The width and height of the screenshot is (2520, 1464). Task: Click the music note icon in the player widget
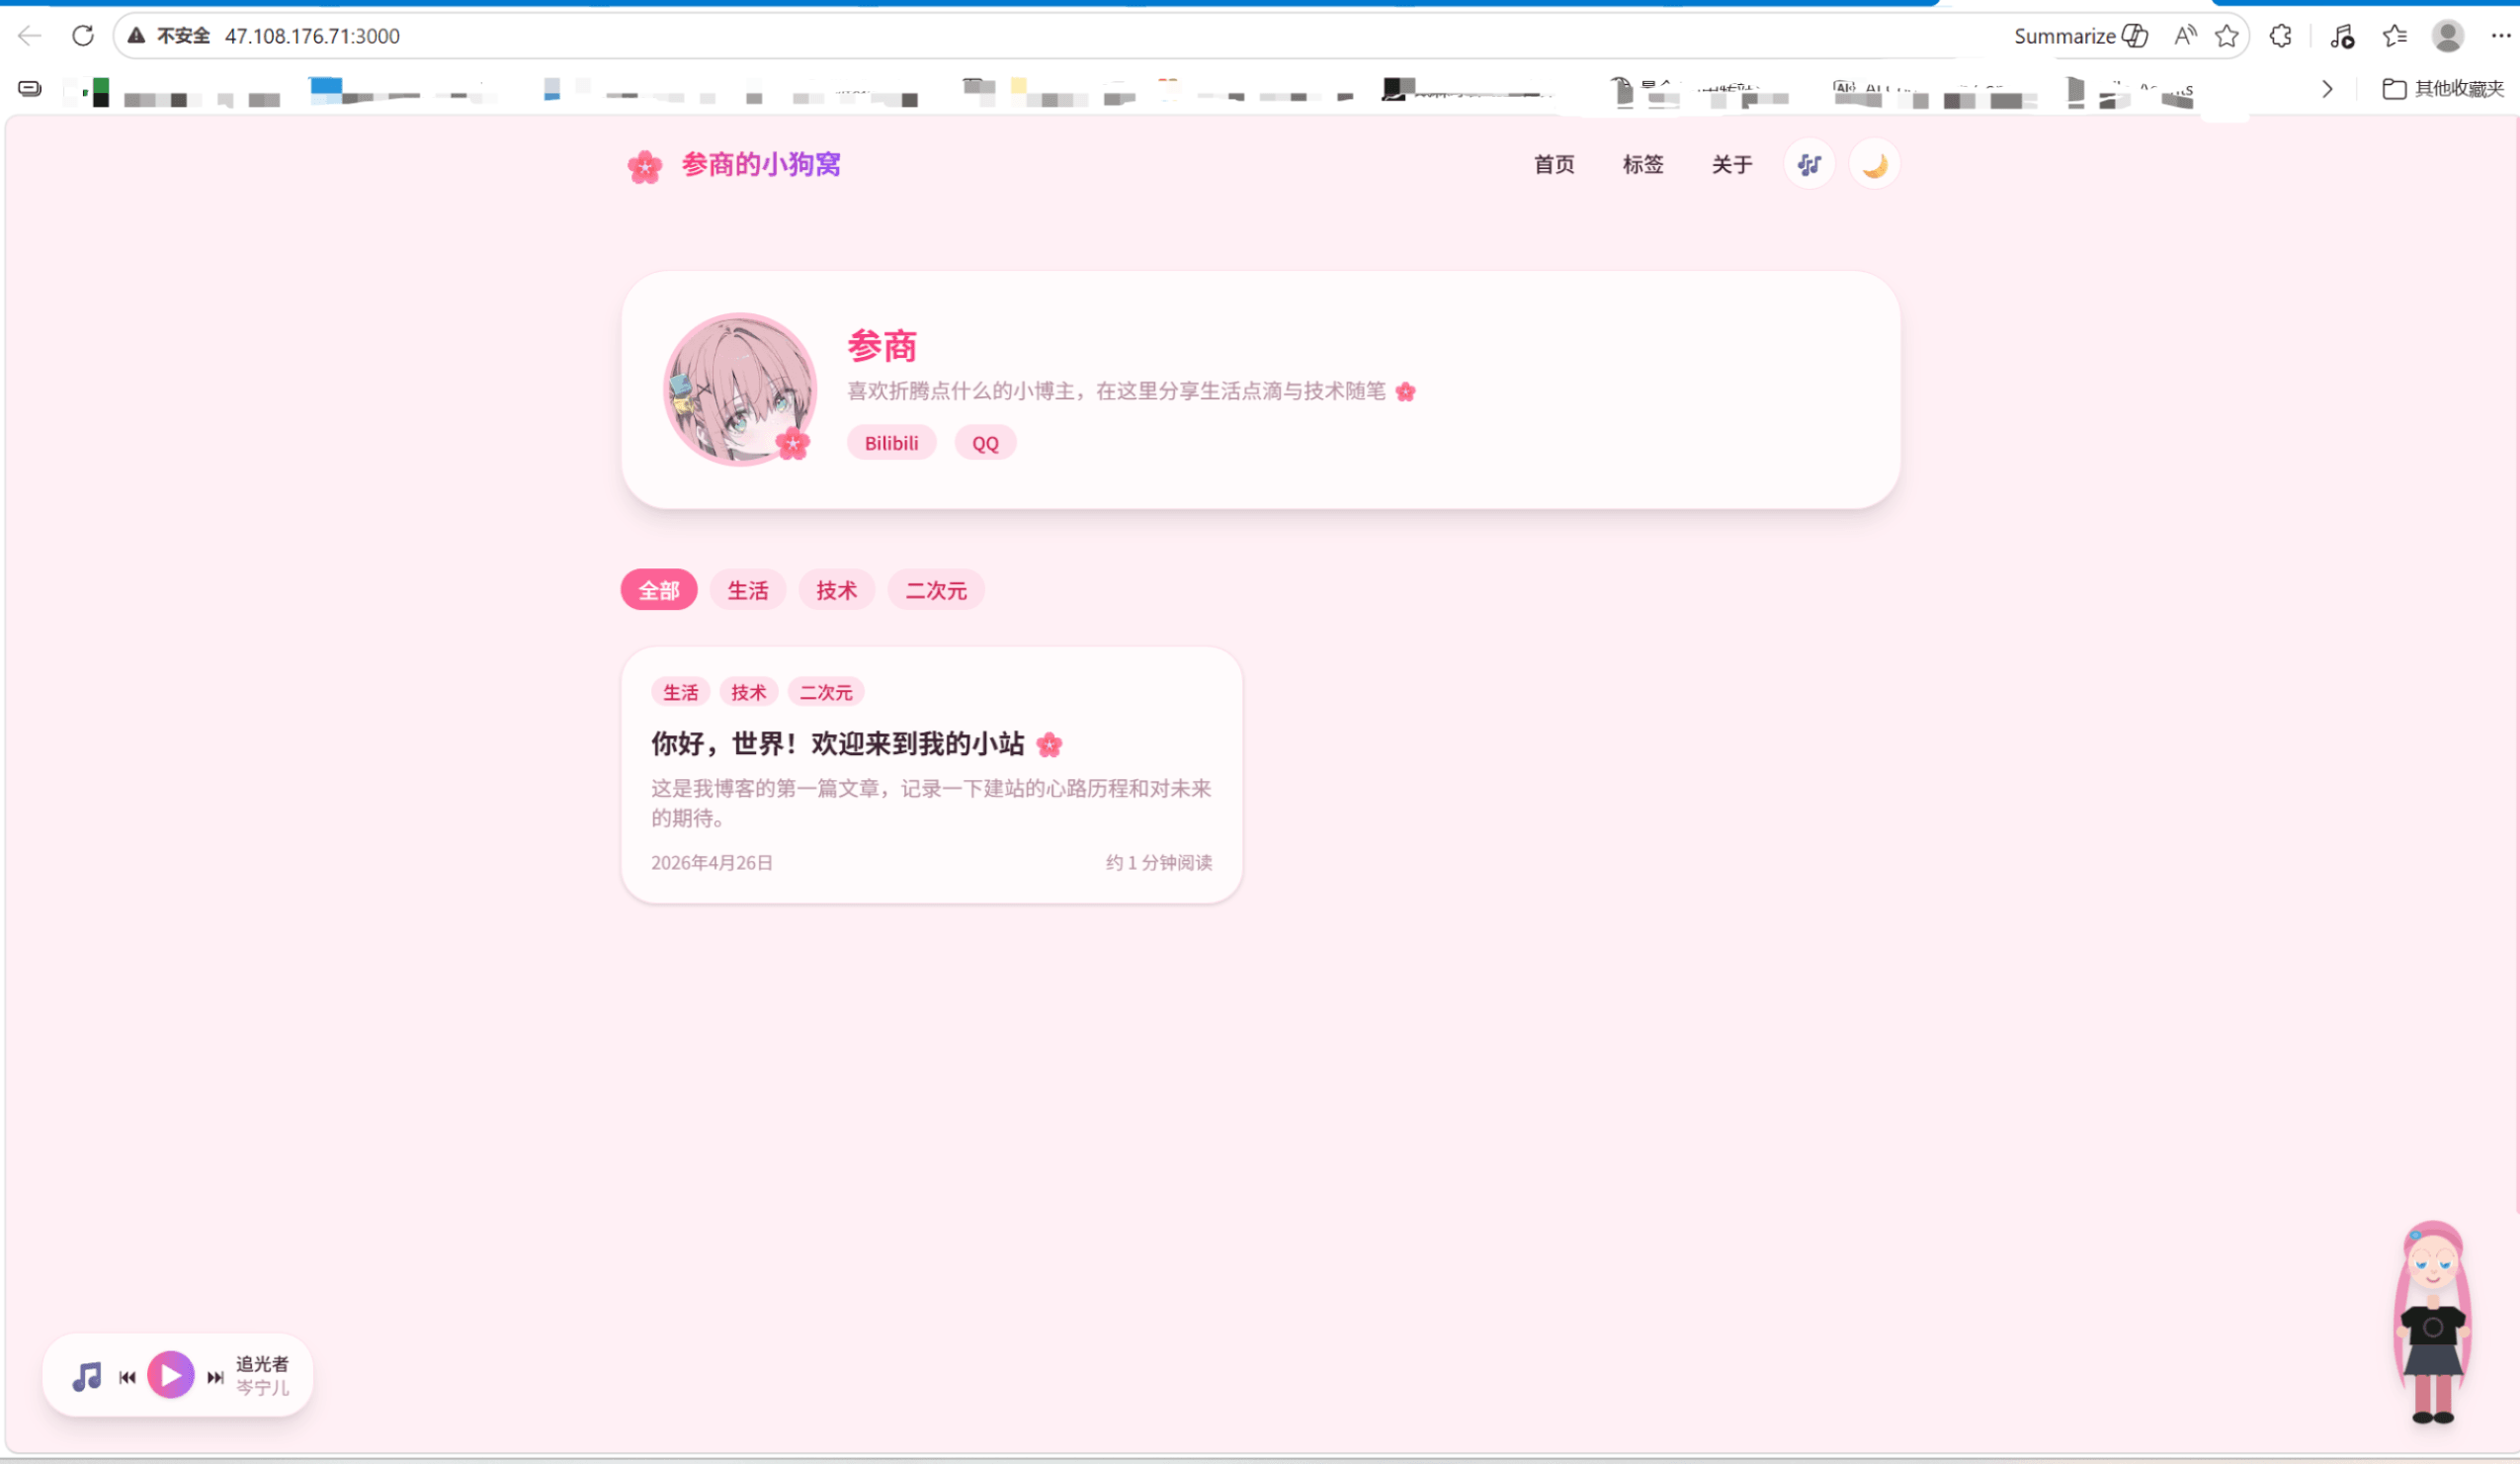(87, 1376)
